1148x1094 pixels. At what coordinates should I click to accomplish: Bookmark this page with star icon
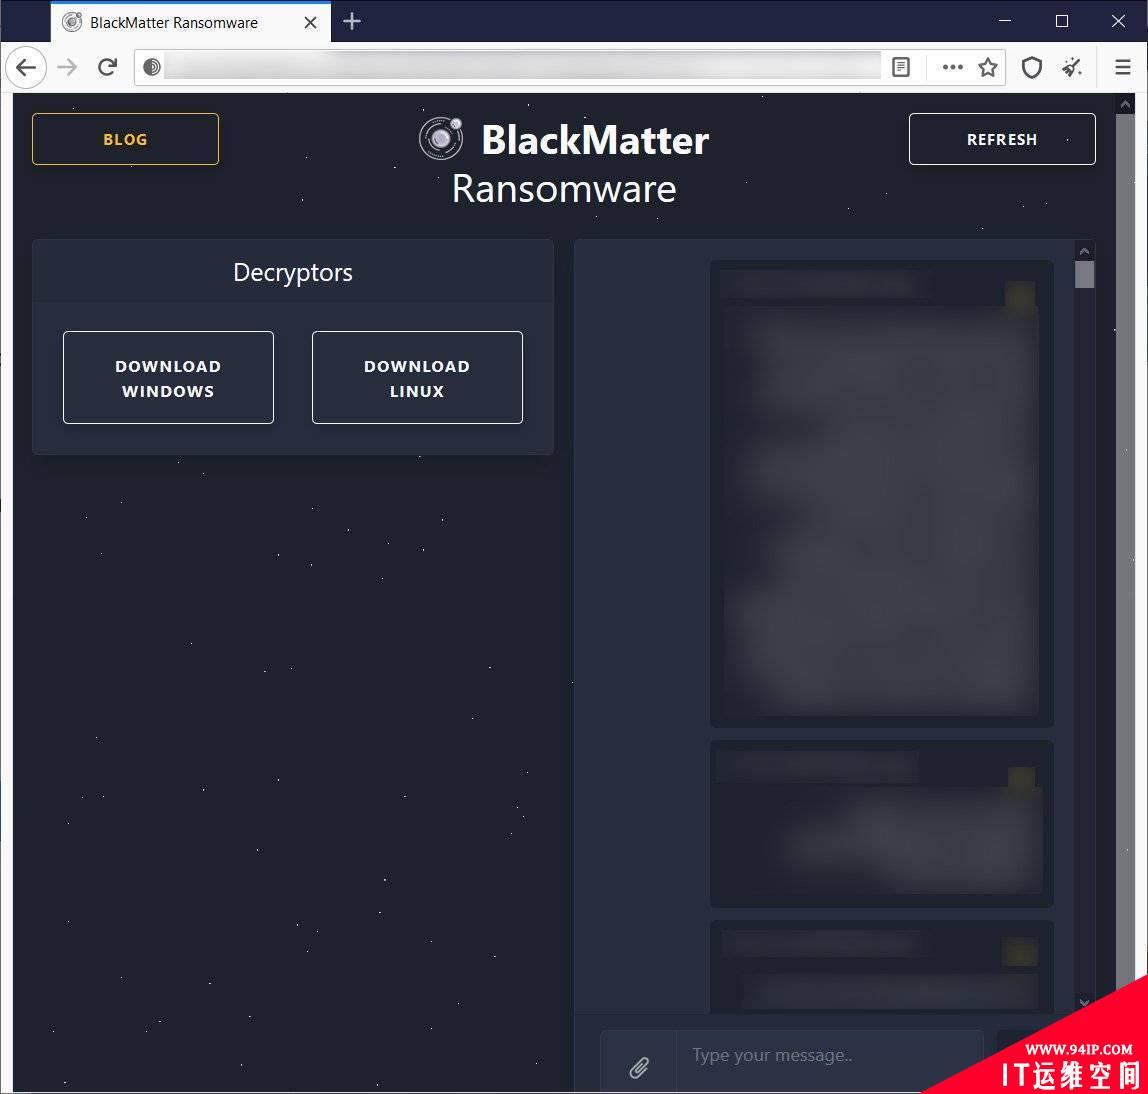[x=988, y=67]
